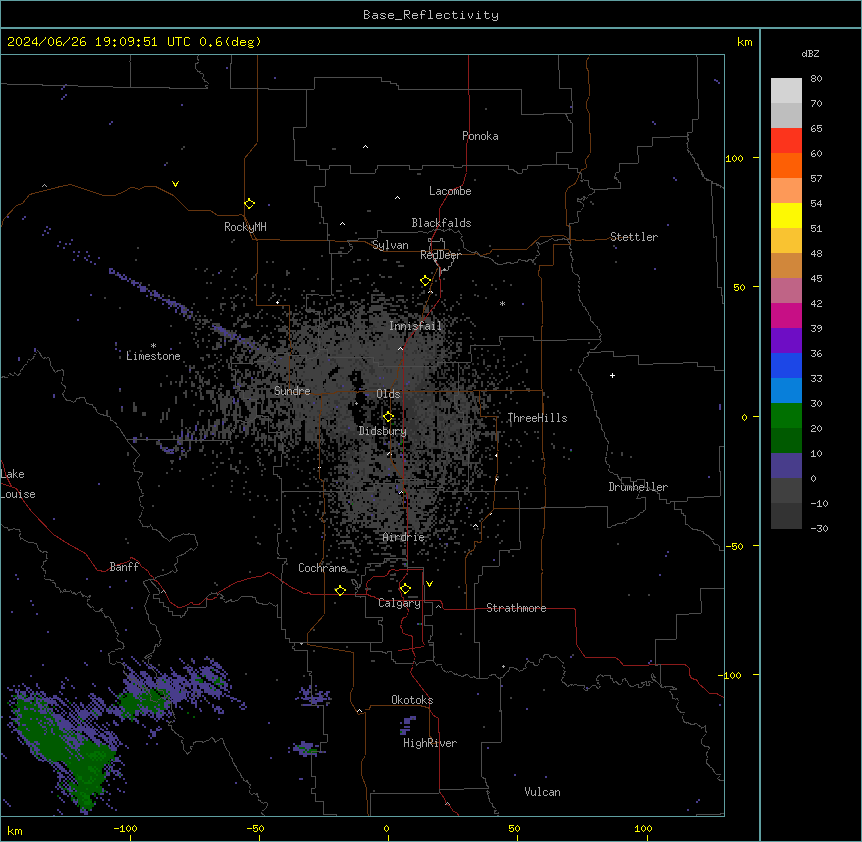This screenshot has height=842, width=862.
Task: Click the RedDeer city label
Action: tap(440, 255)
